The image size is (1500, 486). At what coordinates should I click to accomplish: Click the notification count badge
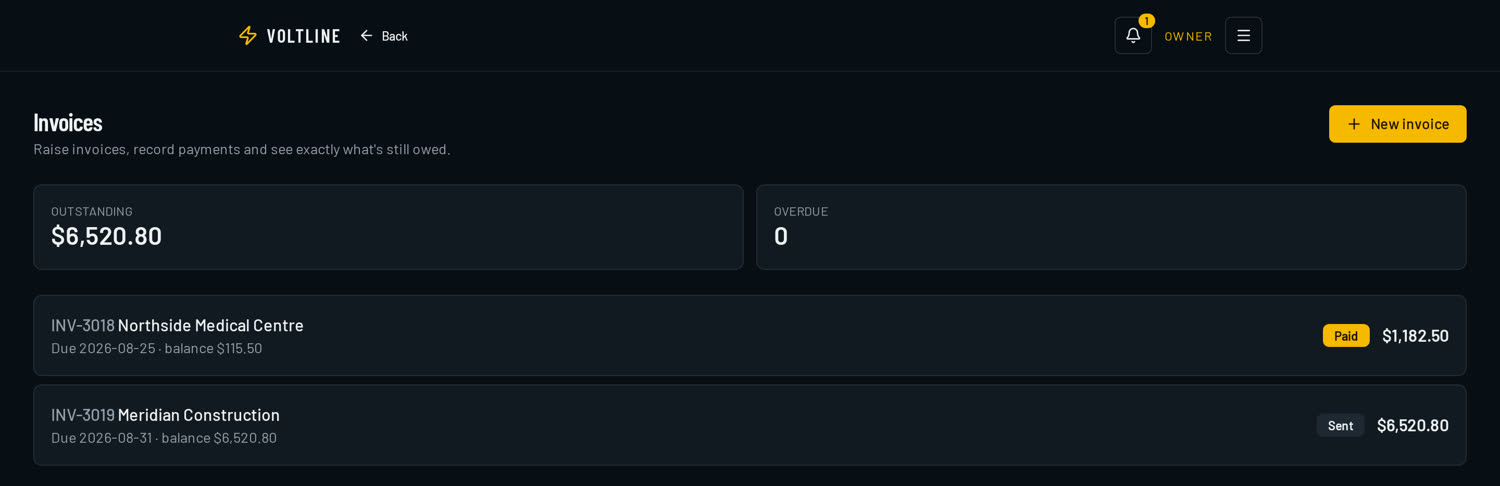point(1146,21)
